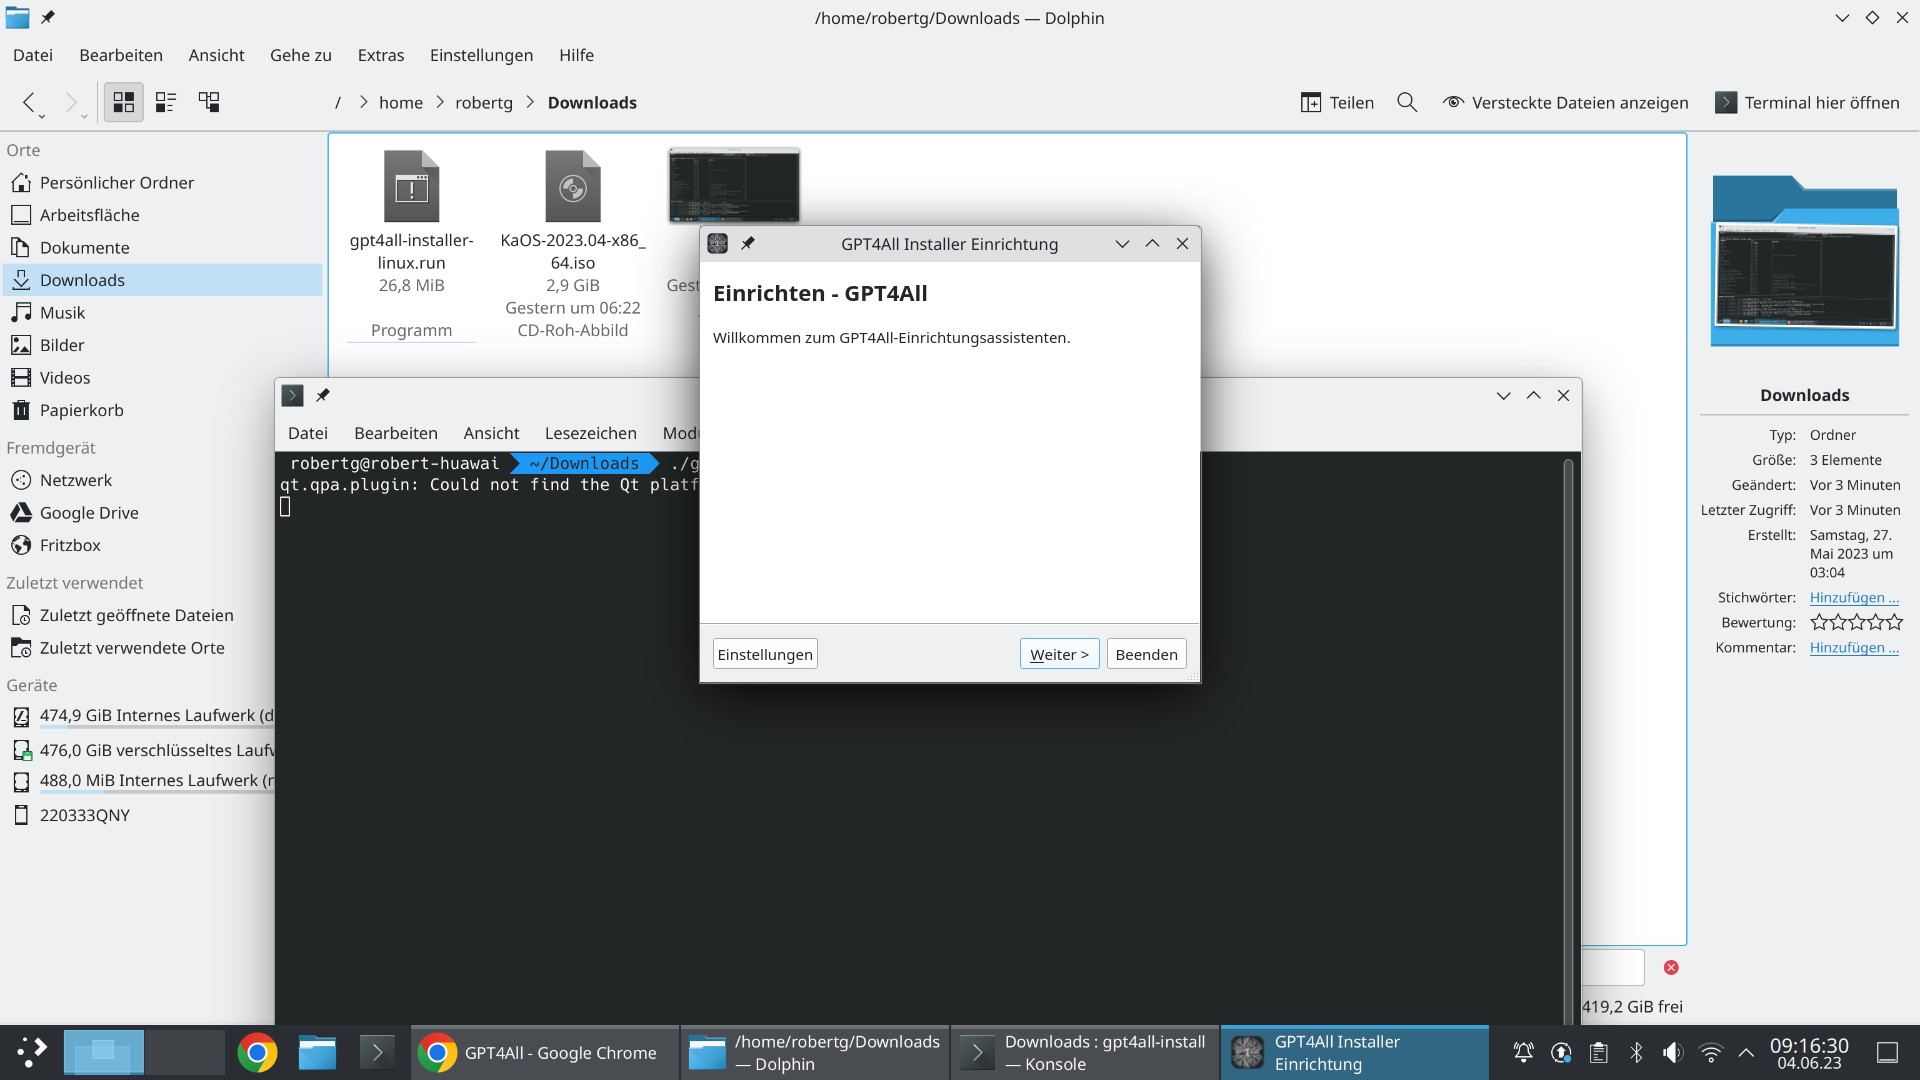Open Persönlicher Ordner in sidebar
The width and height of the screenshot is (1920, 1080).
pyautogui.click(x=163, y=182)
